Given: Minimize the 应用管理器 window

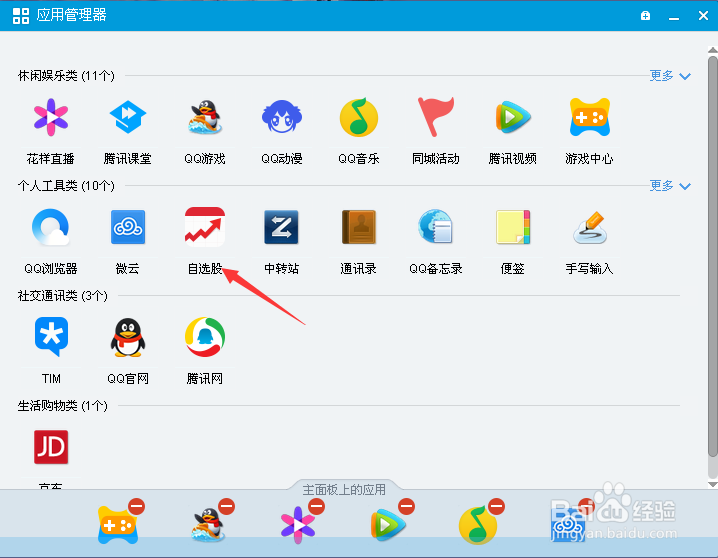Looking at the screenshot, I should [674, 17].
